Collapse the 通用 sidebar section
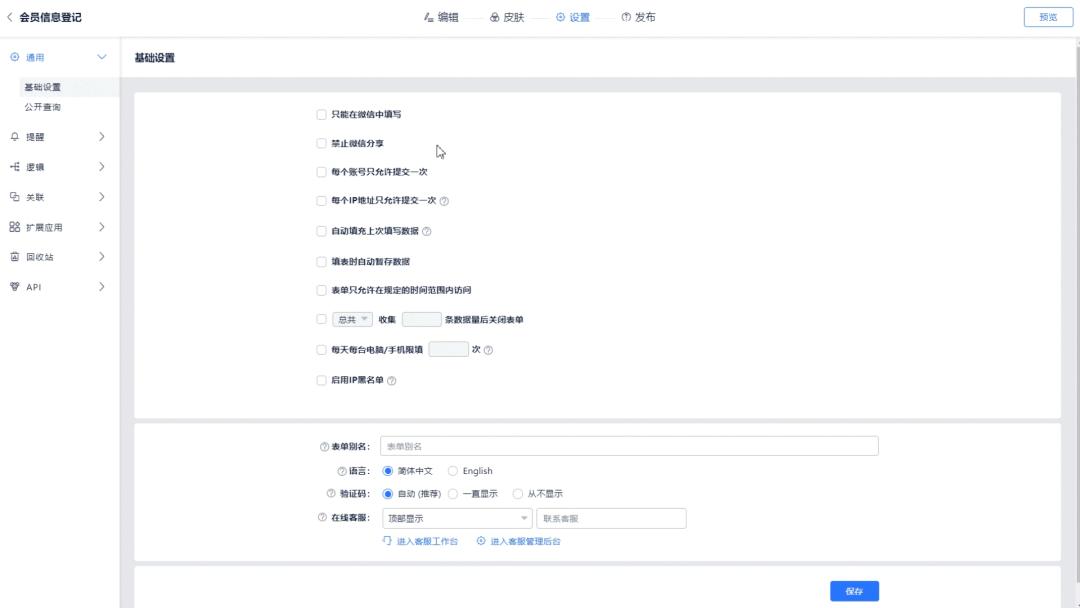Screen dimensions: 1080x608 pos(101,57)
